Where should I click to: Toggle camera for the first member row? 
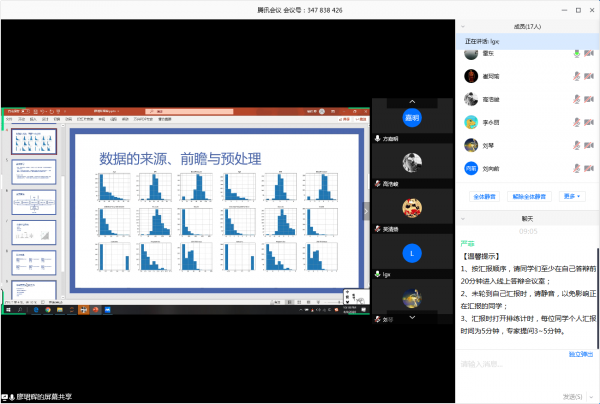coord(589,54)
